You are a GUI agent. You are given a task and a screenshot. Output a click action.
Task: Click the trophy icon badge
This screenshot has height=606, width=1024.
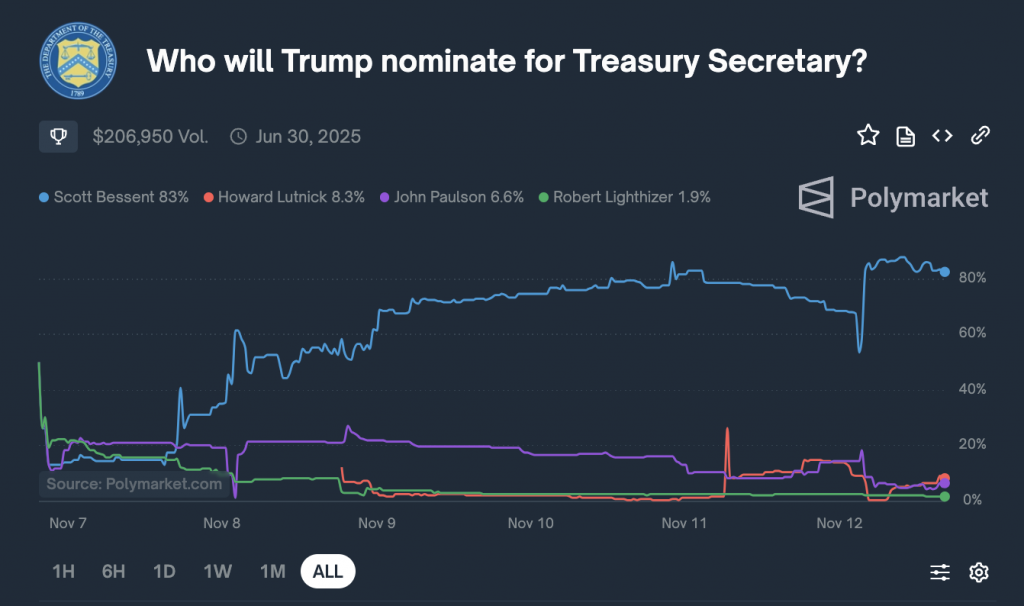point(58,136)
